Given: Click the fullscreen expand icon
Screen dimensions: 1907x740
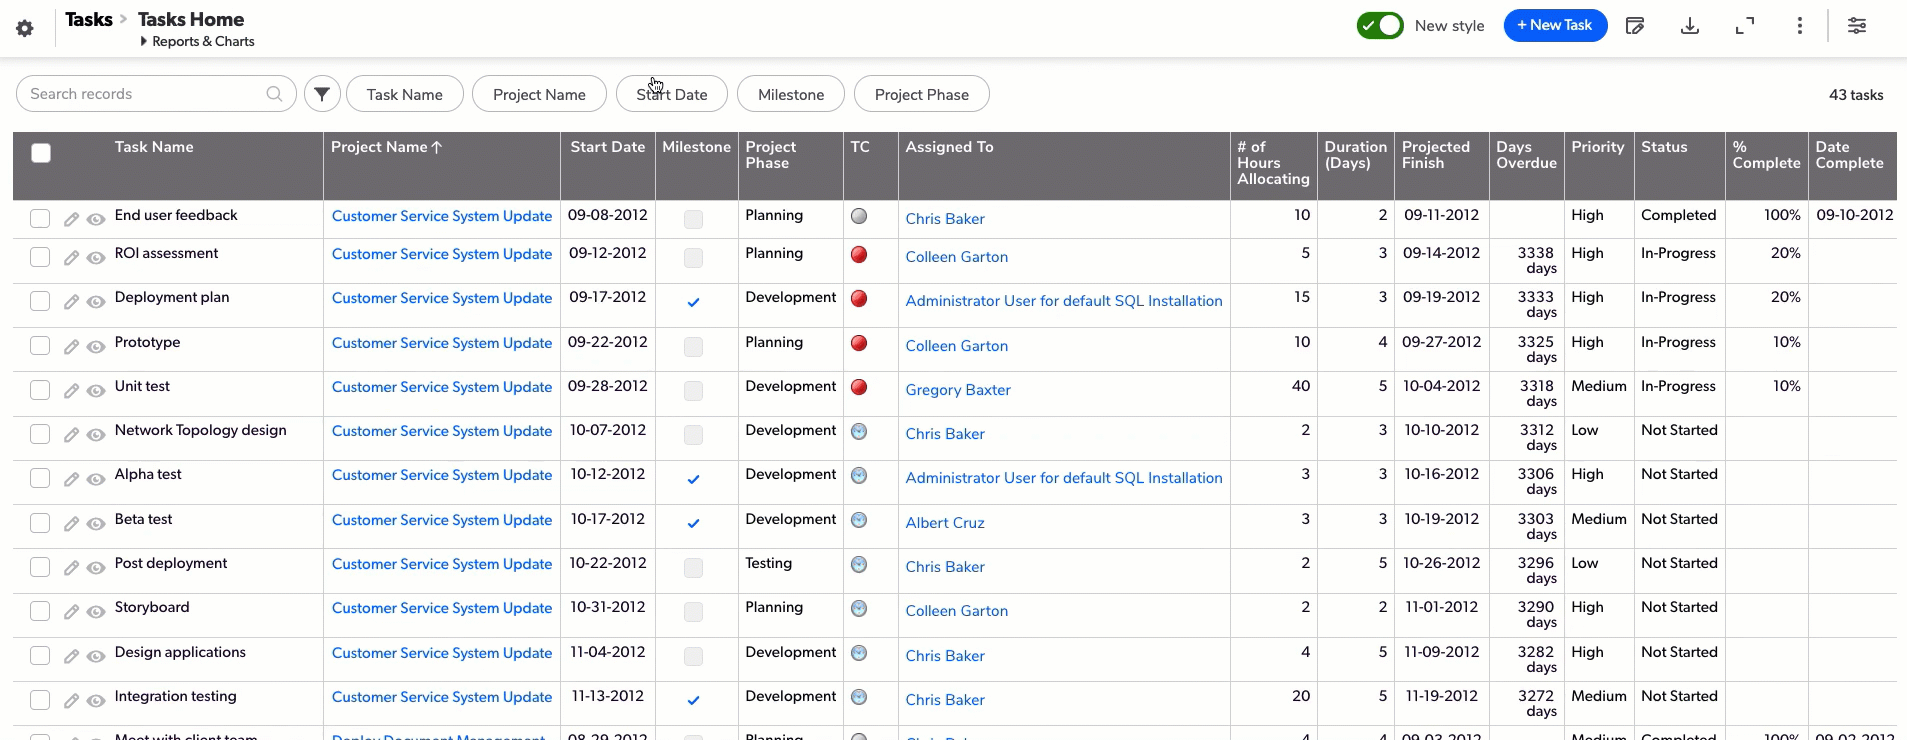Looking at the screenshot, I should [1744, 26].
